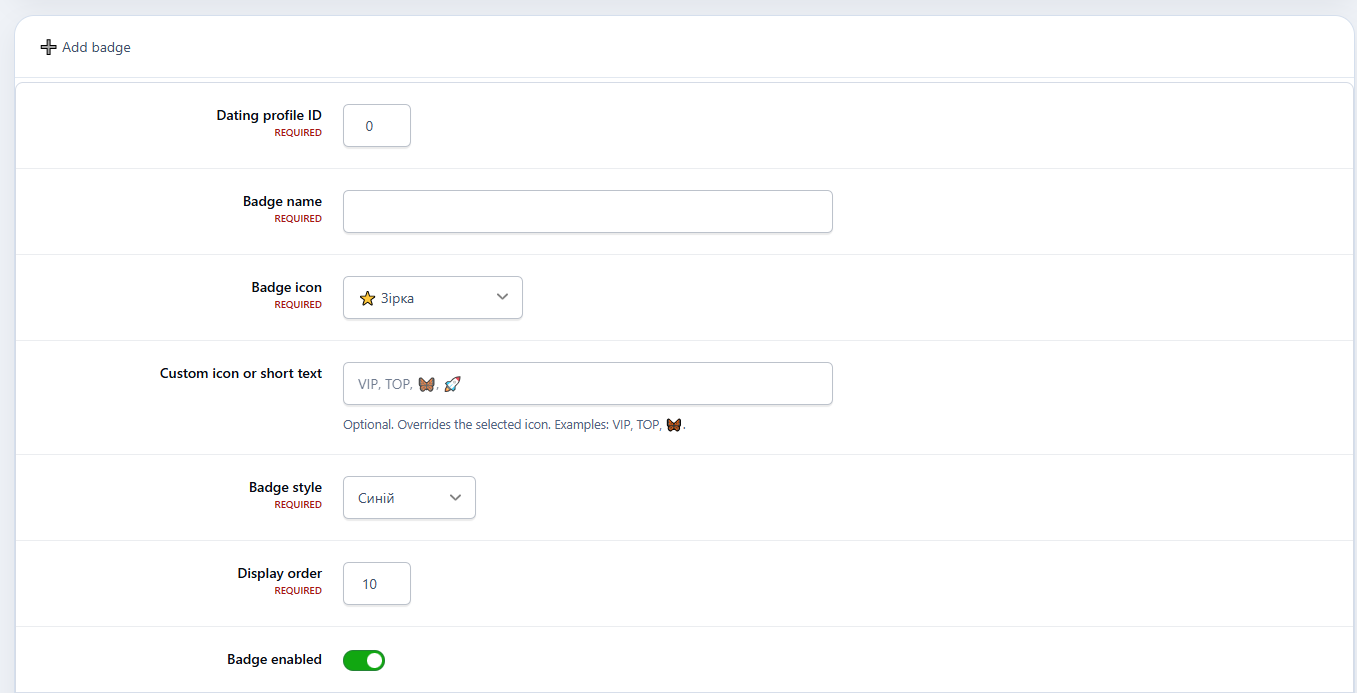
Task: Focus the Display order number field
Action: point(377,584)
